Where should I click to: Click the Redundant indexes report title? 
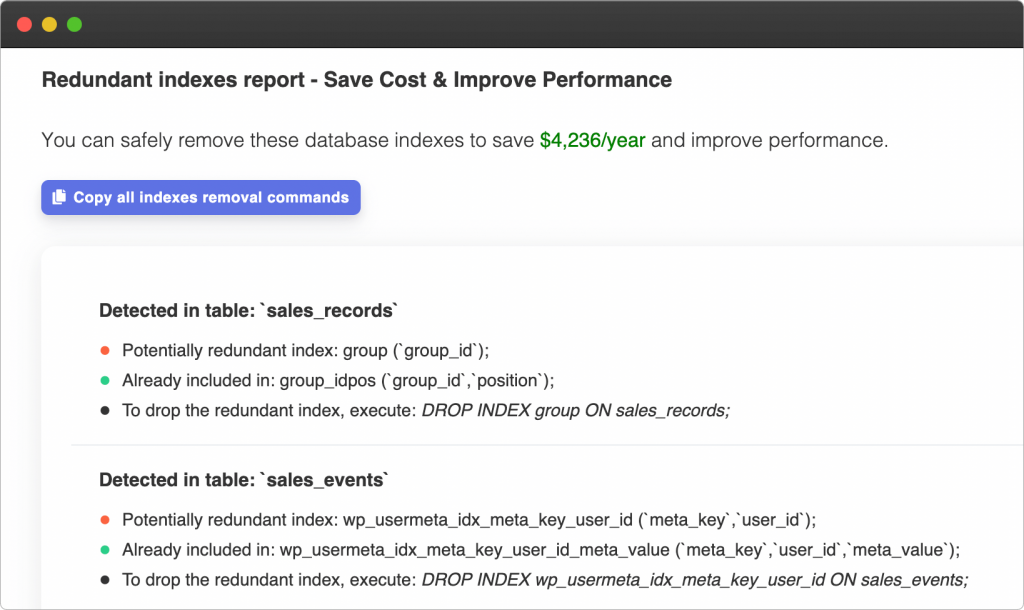coord(357,80)
